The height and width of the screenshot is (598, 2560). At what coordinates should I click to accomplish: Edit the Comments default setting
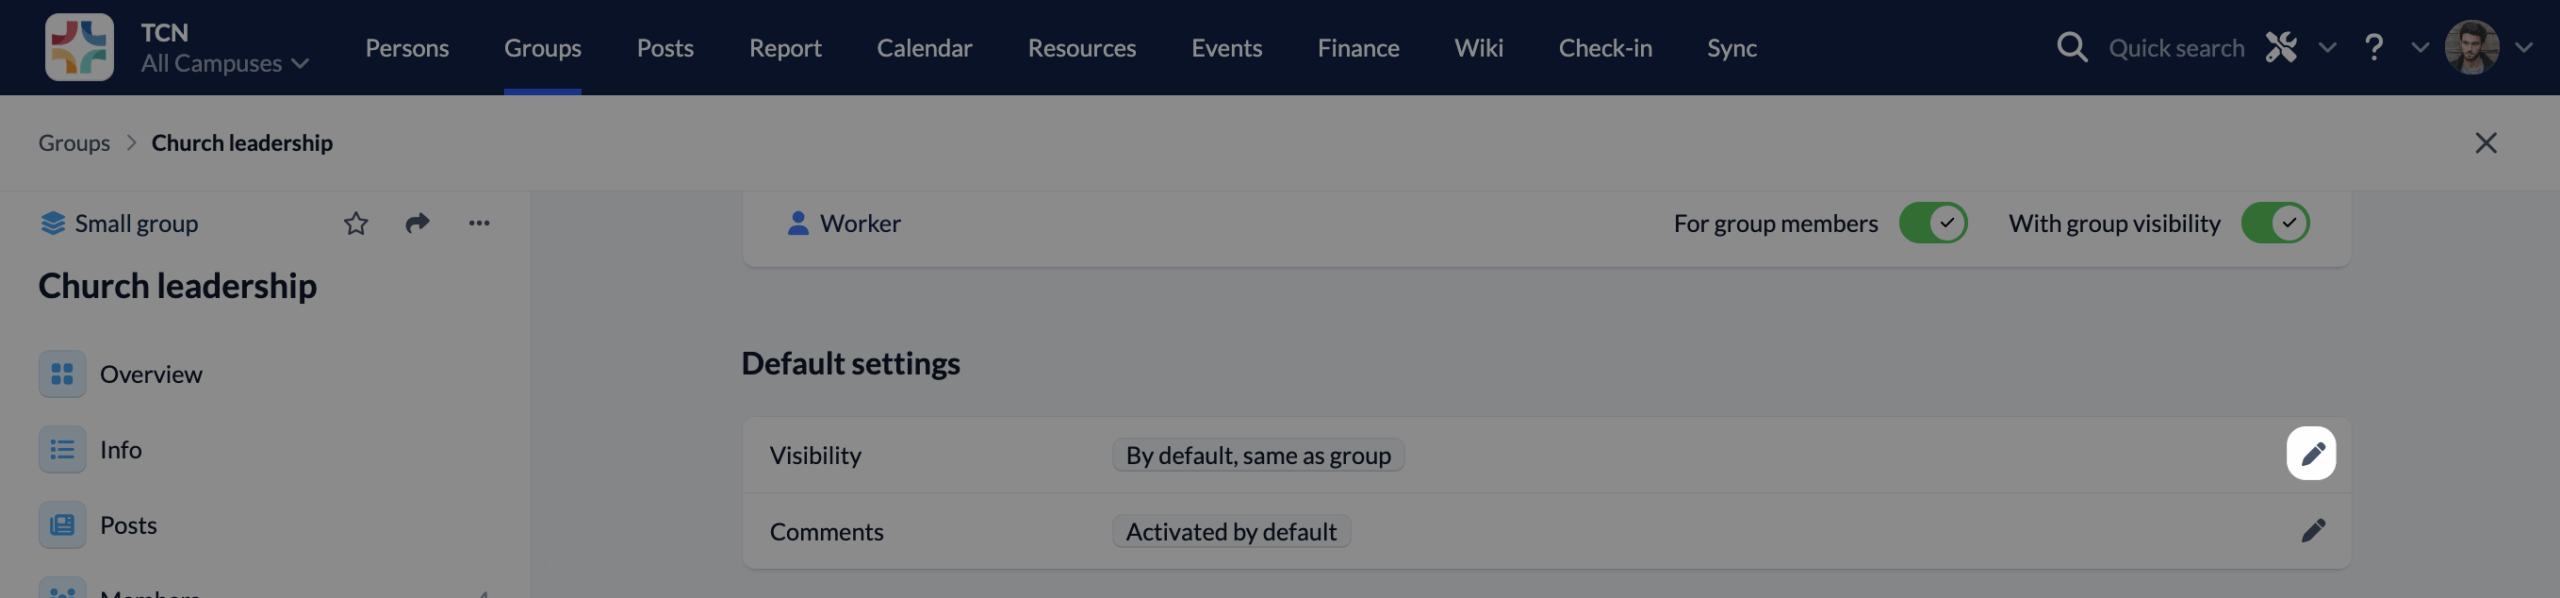click(x=2312, y=531)
